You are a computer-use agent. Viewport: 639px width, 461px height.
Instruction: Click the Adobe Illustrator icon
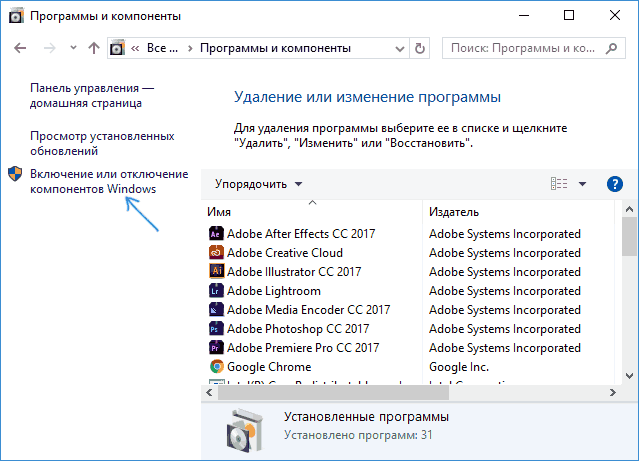coord(216,271)
